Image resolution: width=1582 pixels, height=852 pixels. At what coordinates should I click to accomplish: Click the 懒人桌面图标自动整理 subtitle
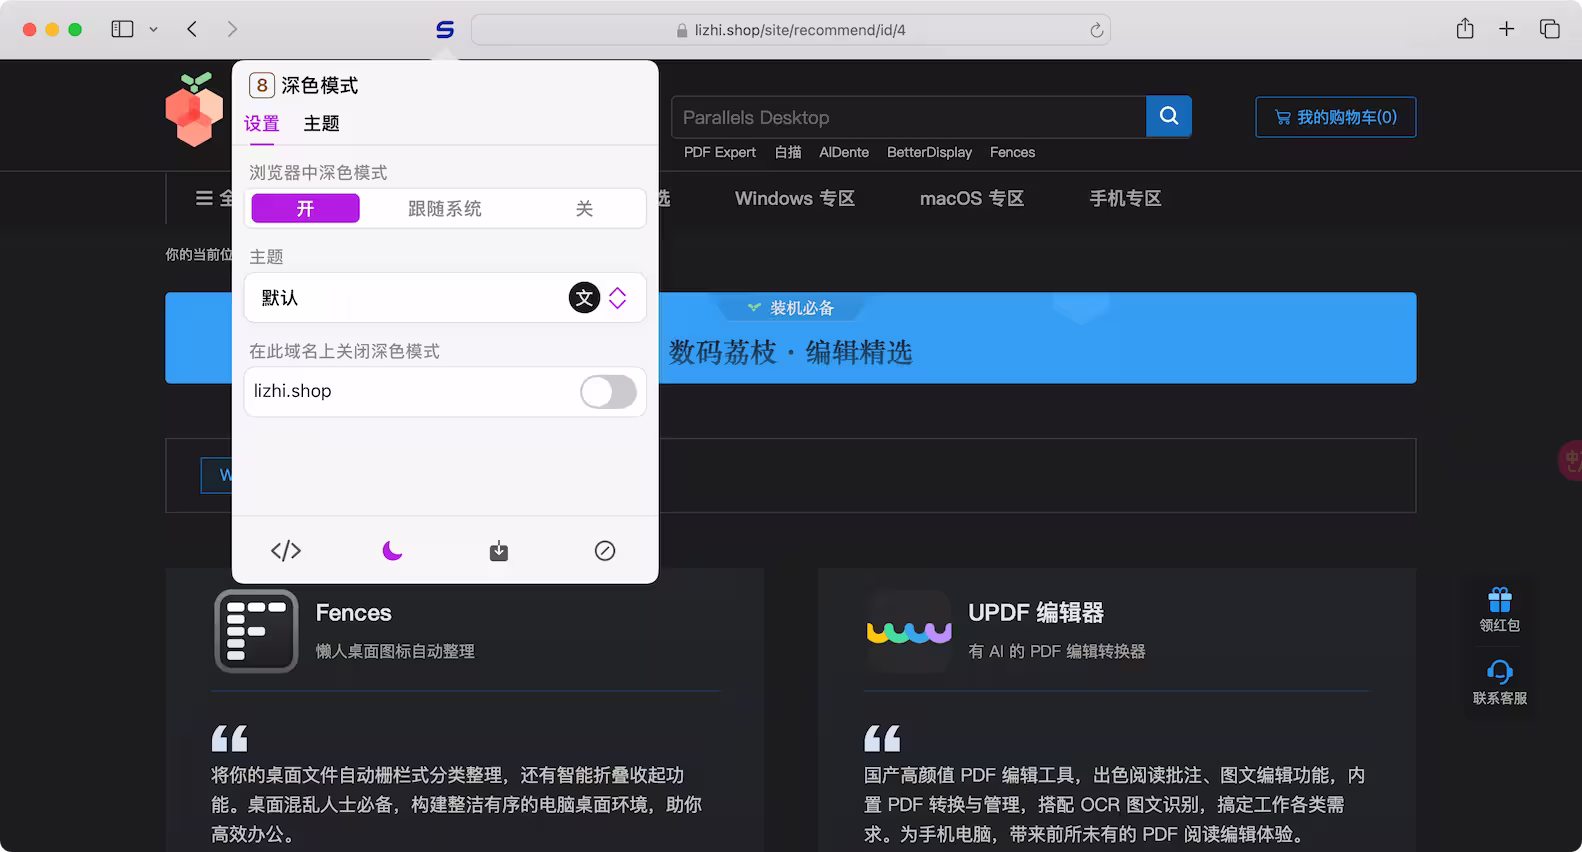395,651
